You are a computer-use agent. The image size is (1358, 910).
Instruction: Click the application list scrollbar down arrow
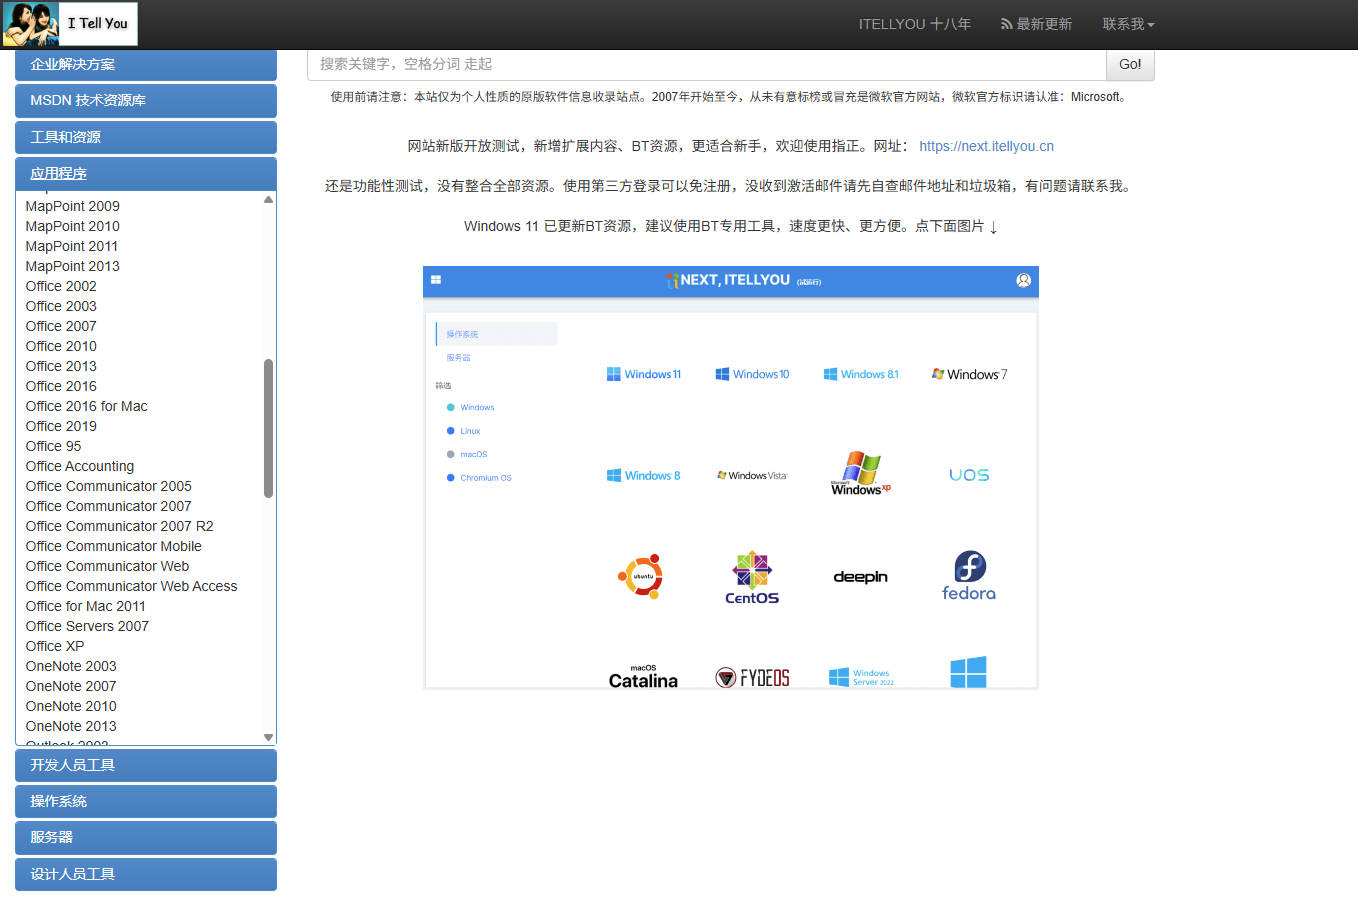click(x=268, y=737)
